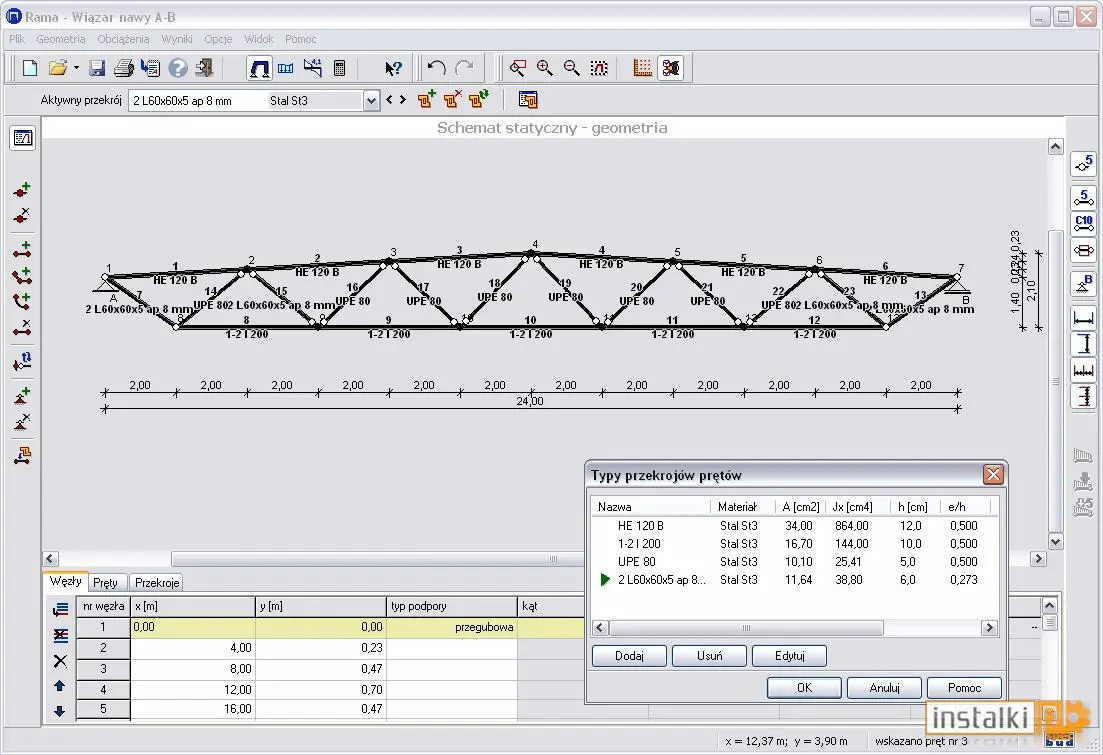Open the Wyniki menu
This screenshot has height=755, width=1103.
pyautogui.click(x=177, y=39)
